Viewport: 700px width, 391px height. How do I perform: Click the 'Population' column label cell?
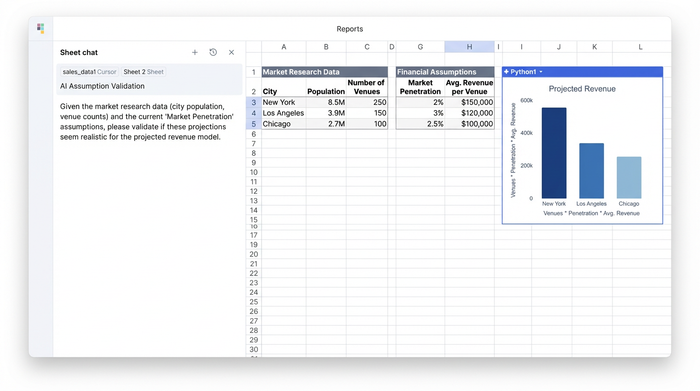click(x=326, y=87)
